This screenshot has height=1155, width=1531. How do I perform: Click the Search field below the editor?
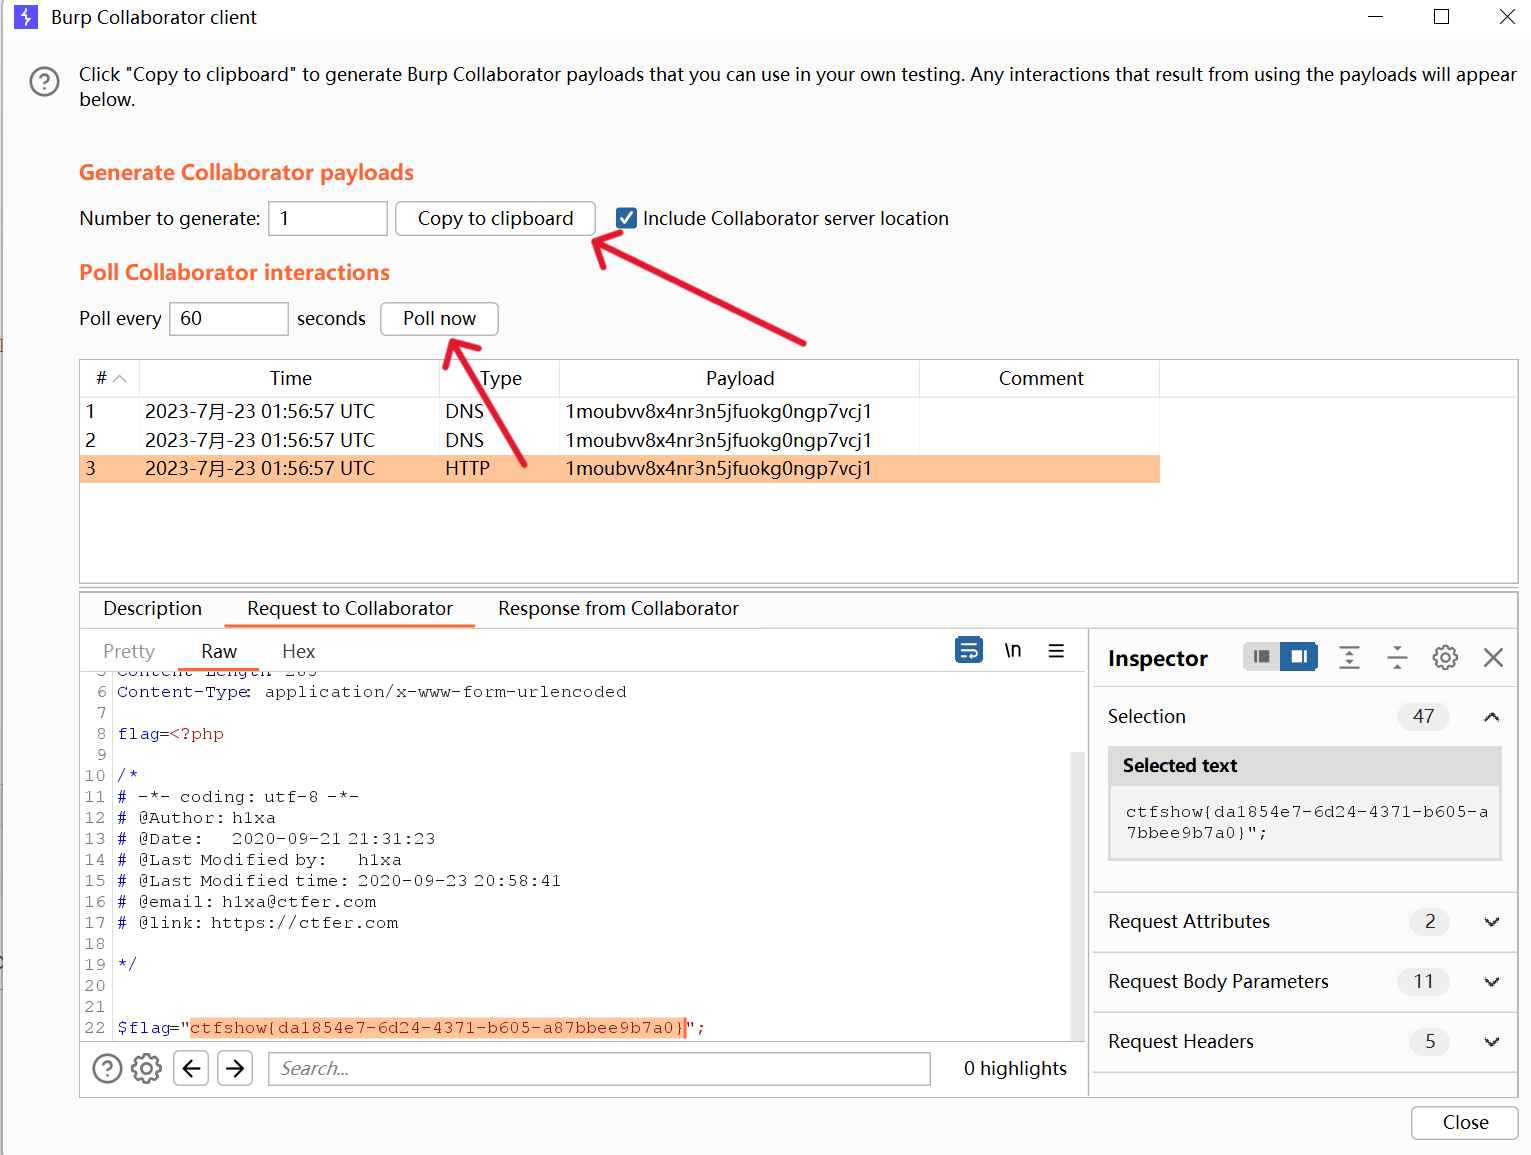tap(599, 1069)
